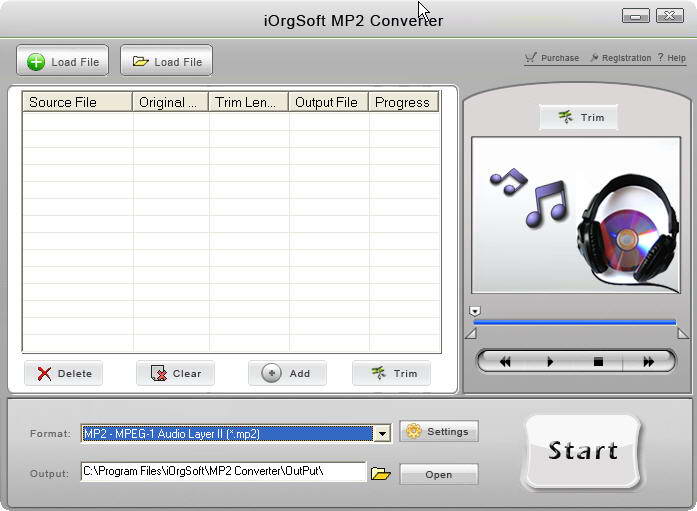Click the playhead position marker above the seek bar

[475, 311]
